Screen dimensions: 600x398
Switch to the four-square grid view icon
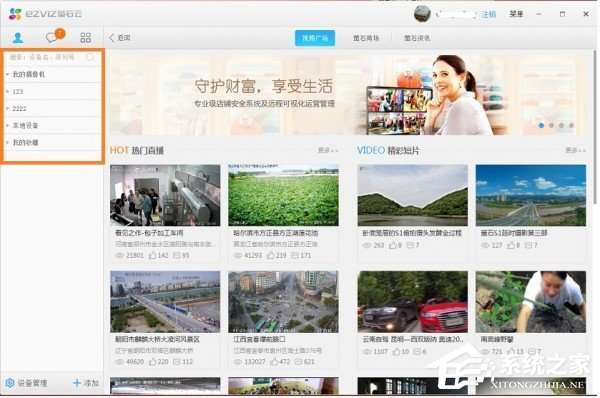point(85,38)
